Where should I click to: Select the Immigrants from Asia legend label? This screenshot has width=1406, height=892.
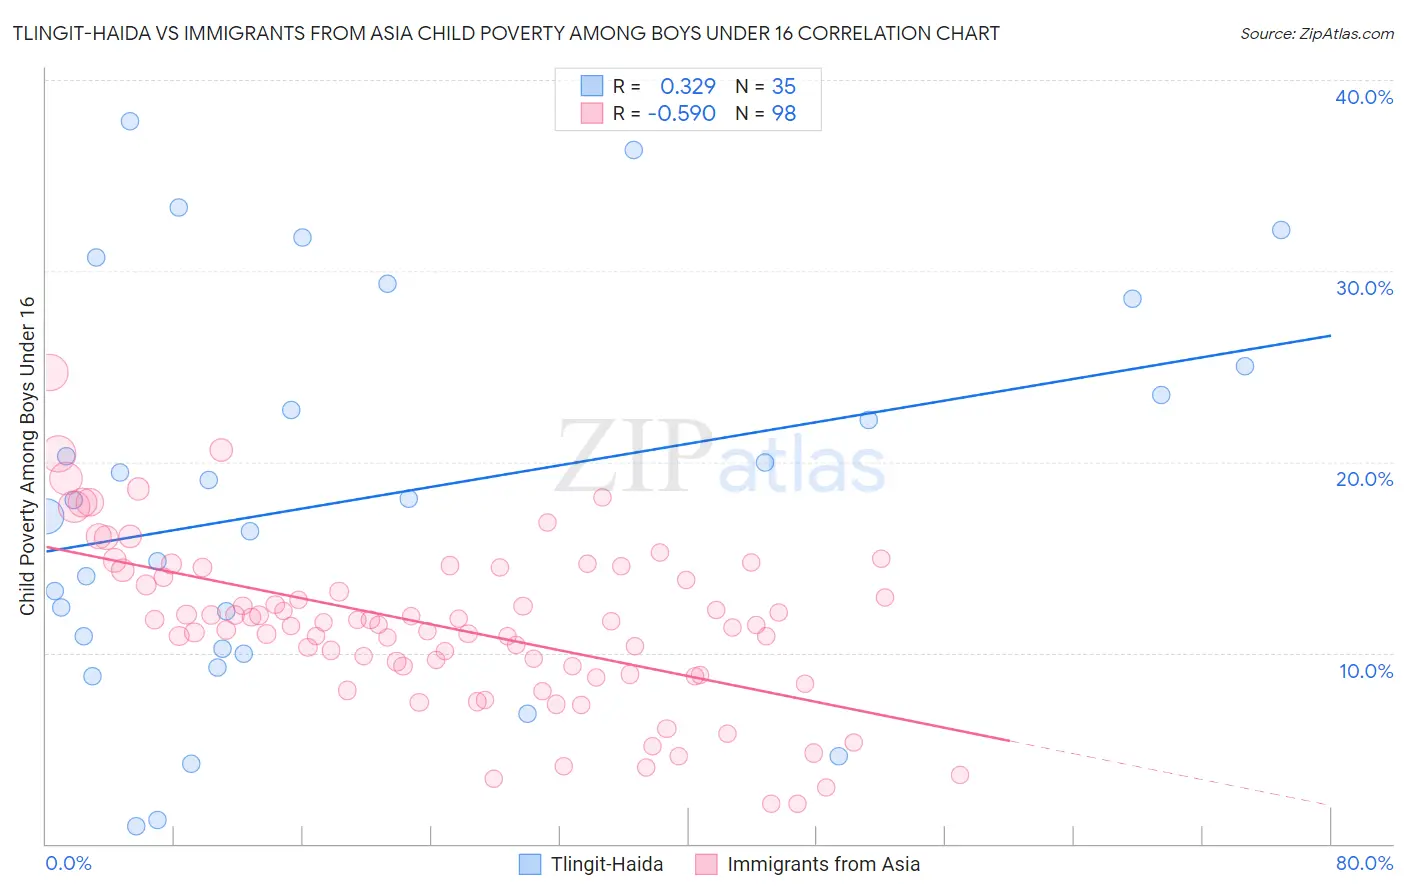click(x=823, y=864)
